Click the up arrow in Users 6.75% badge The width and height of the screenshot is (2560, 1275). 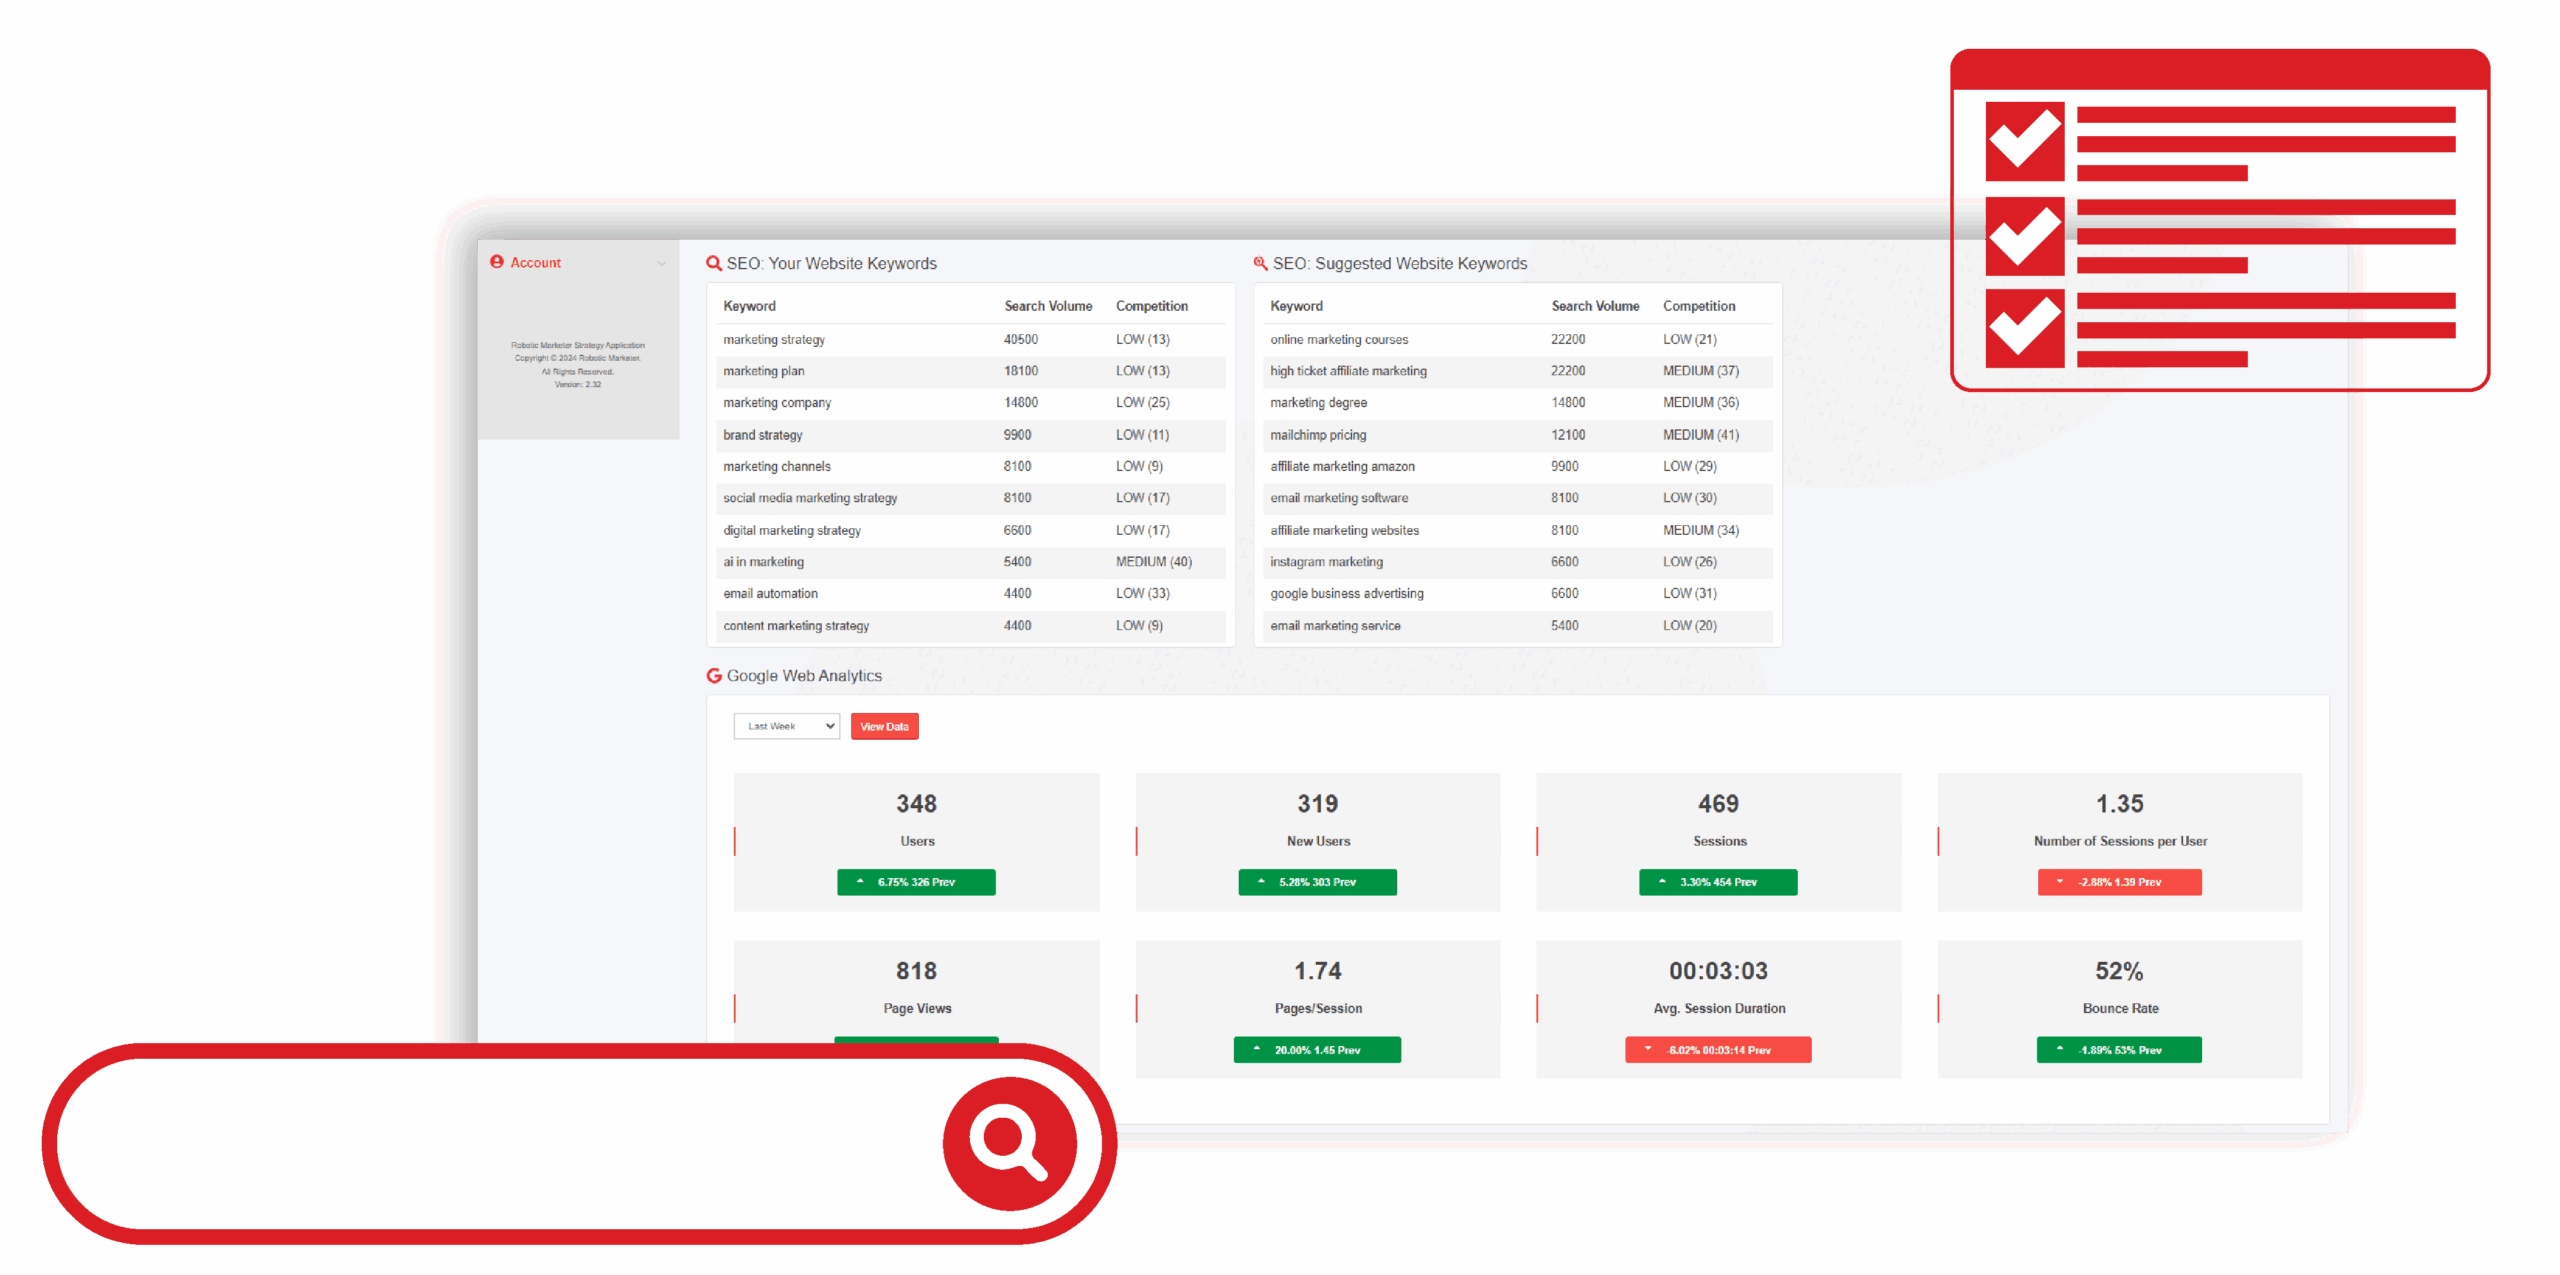click(860, 882)
